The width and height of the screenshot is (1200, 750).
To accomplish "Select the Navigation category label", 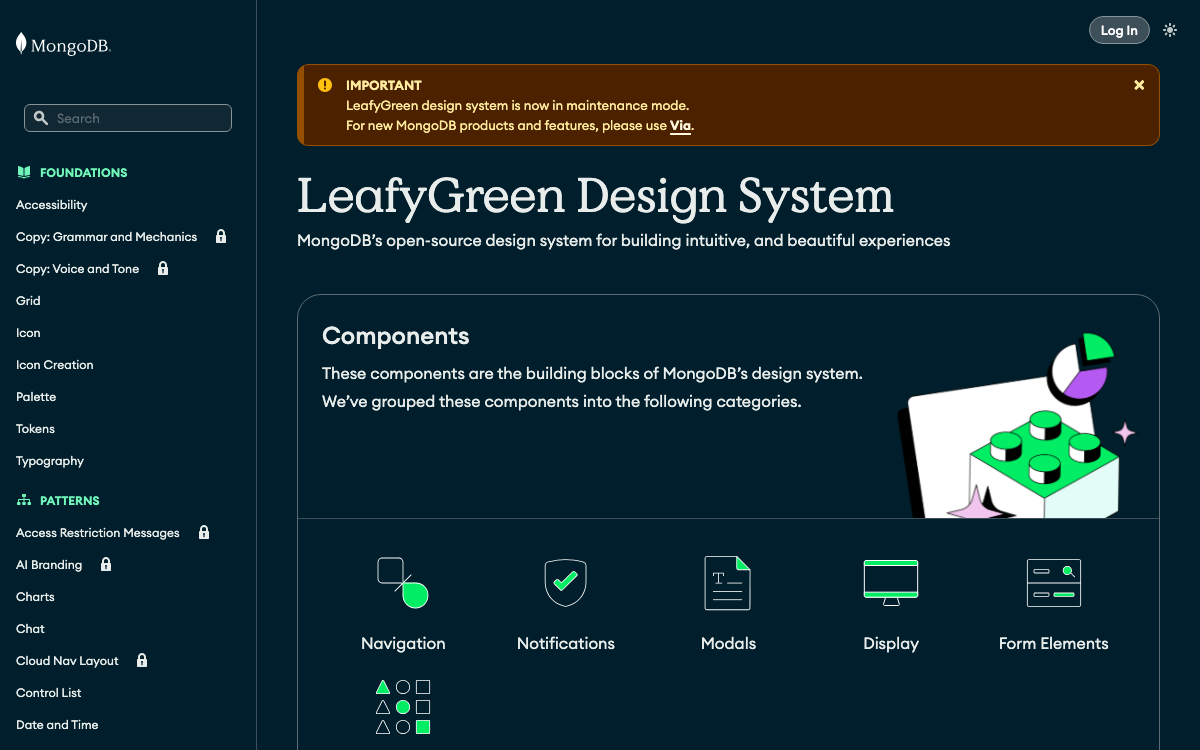I will [x=403, y=644].
